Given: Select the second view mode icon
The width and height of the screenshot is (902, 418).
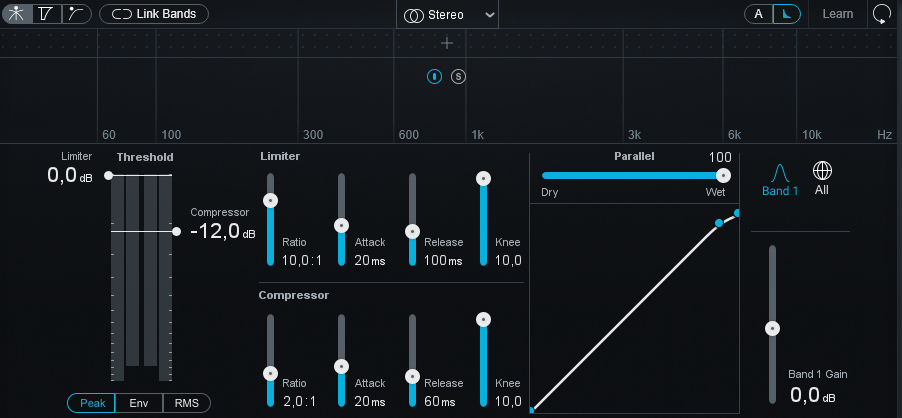Looking at the screenshot, I should [47, 14].
